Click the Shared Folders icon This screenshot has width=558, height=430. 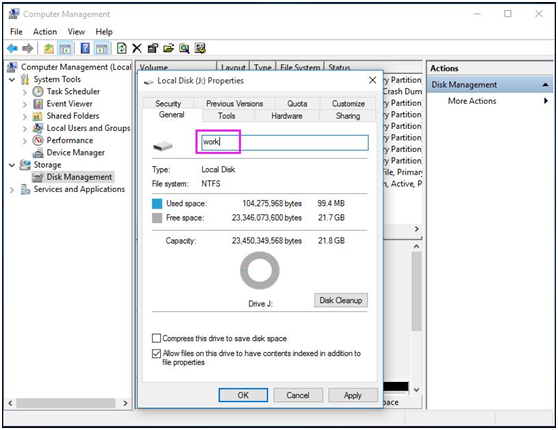(x=37, y=116)
